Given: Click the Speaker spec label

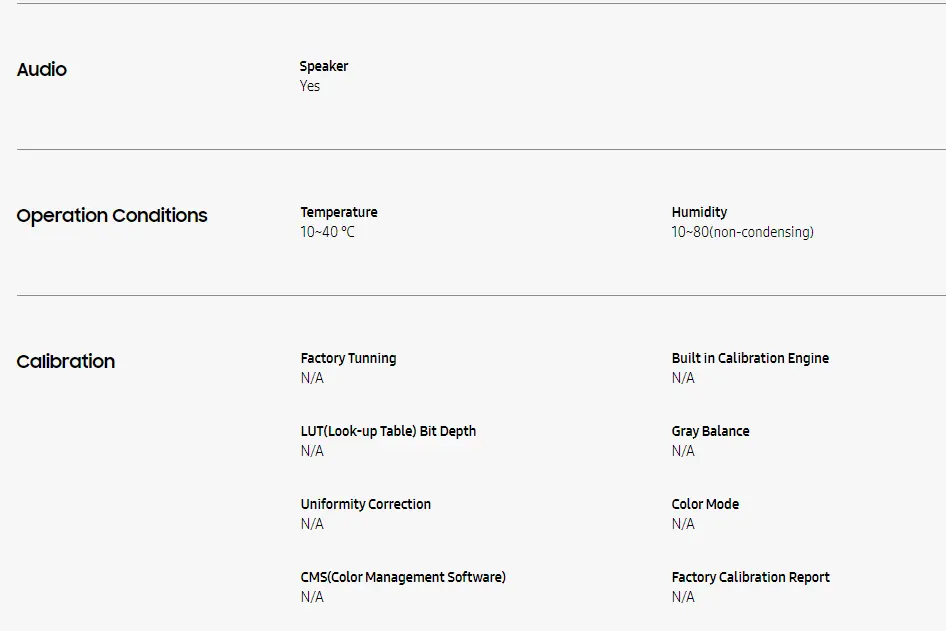Looking at the screenshot, I should tap(324, 66).
